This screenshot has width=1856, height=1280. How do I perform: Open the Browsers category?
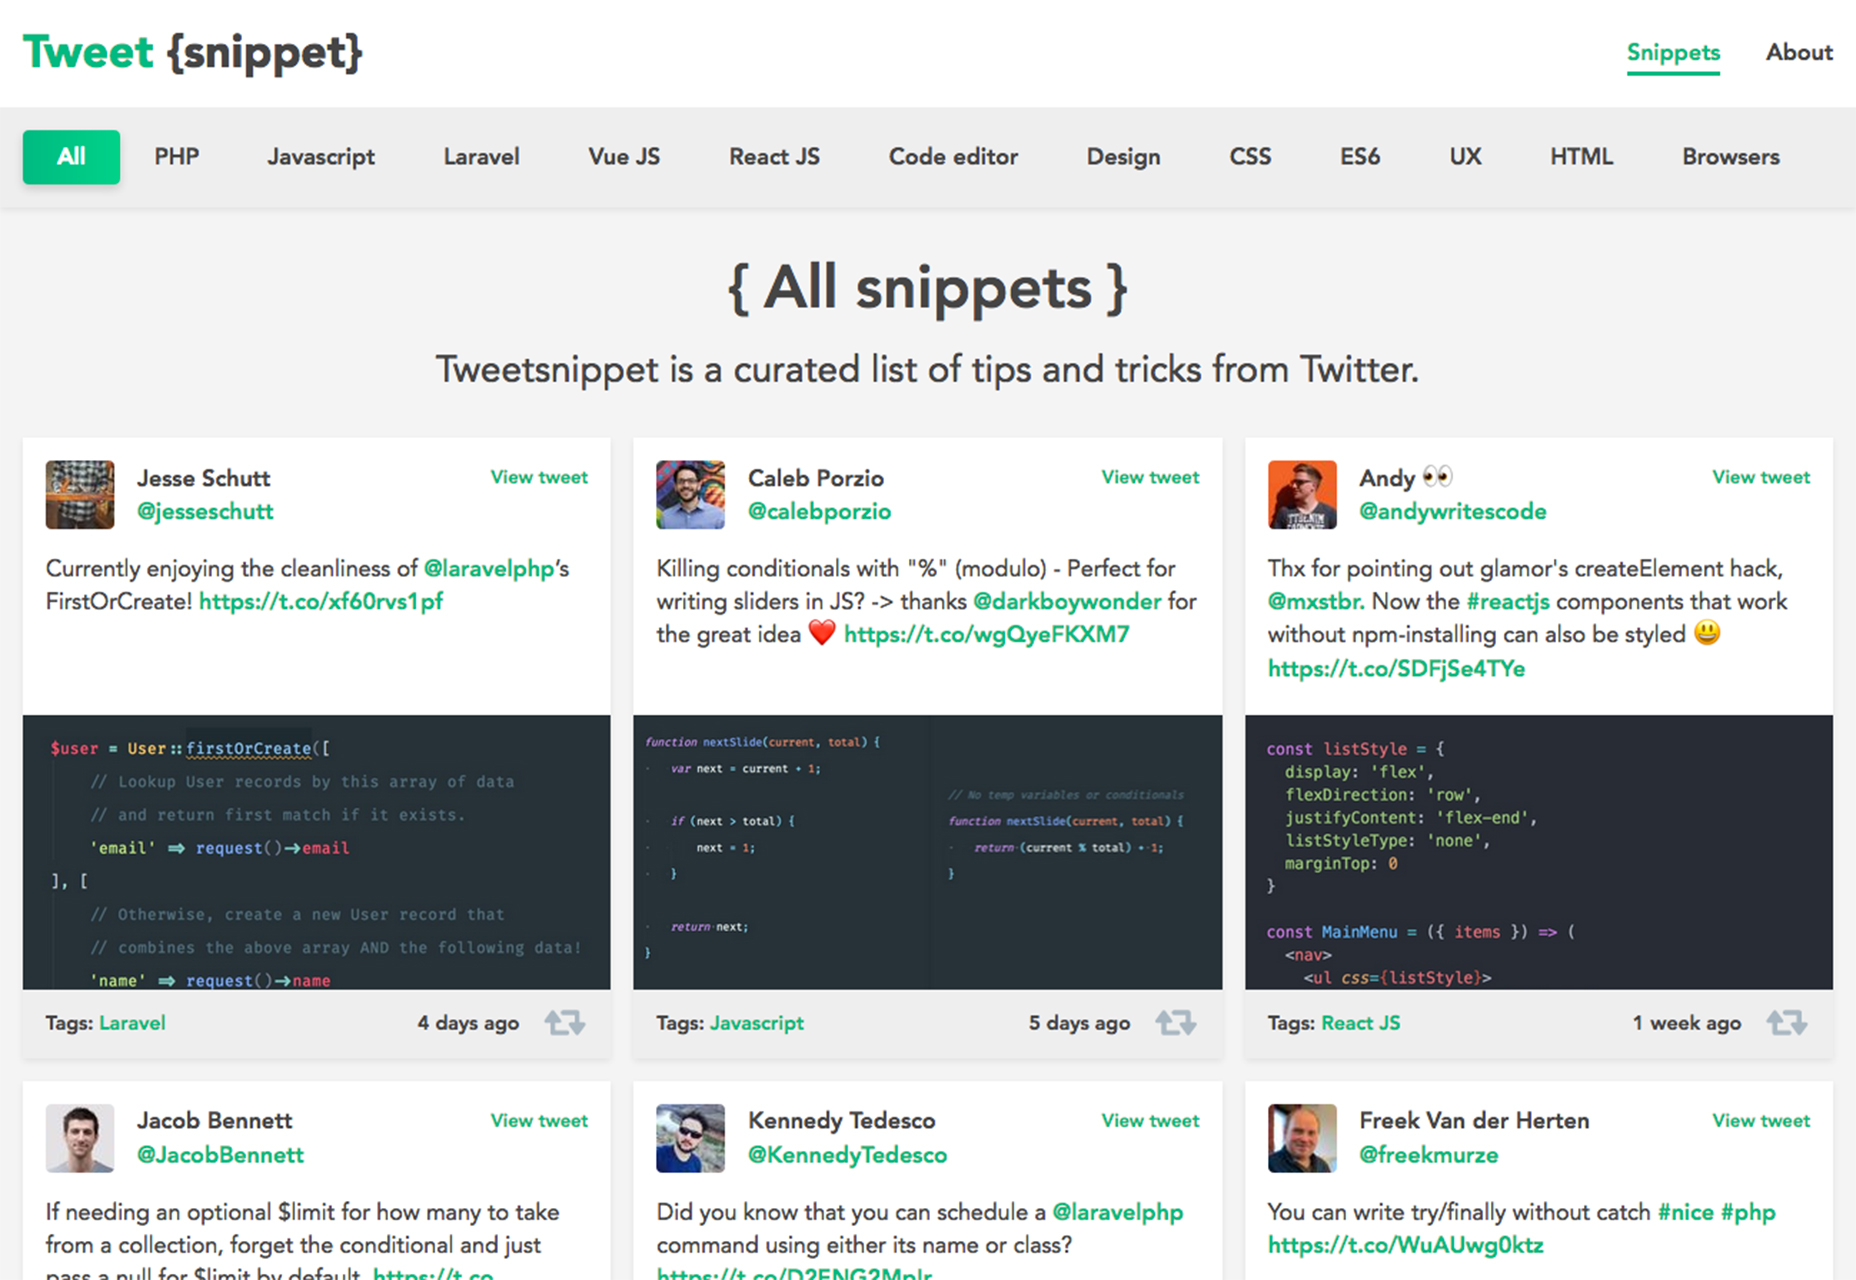pyautogui.click(x=1731, y=157)
